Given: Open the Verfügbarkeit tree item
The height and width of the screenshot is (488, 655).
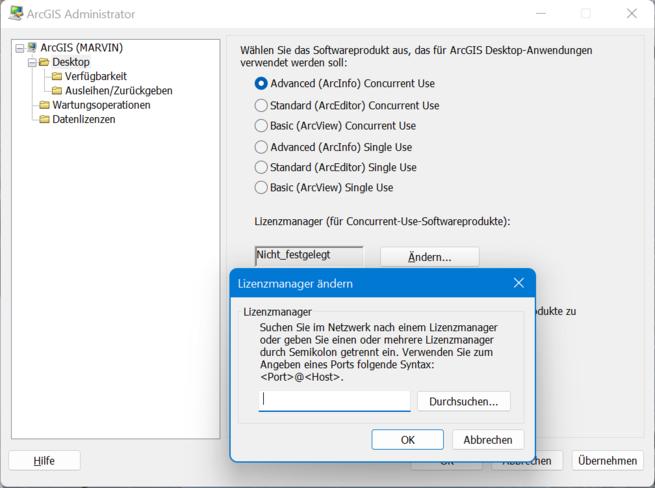Looking at the screenshot, I should (96, 76).
